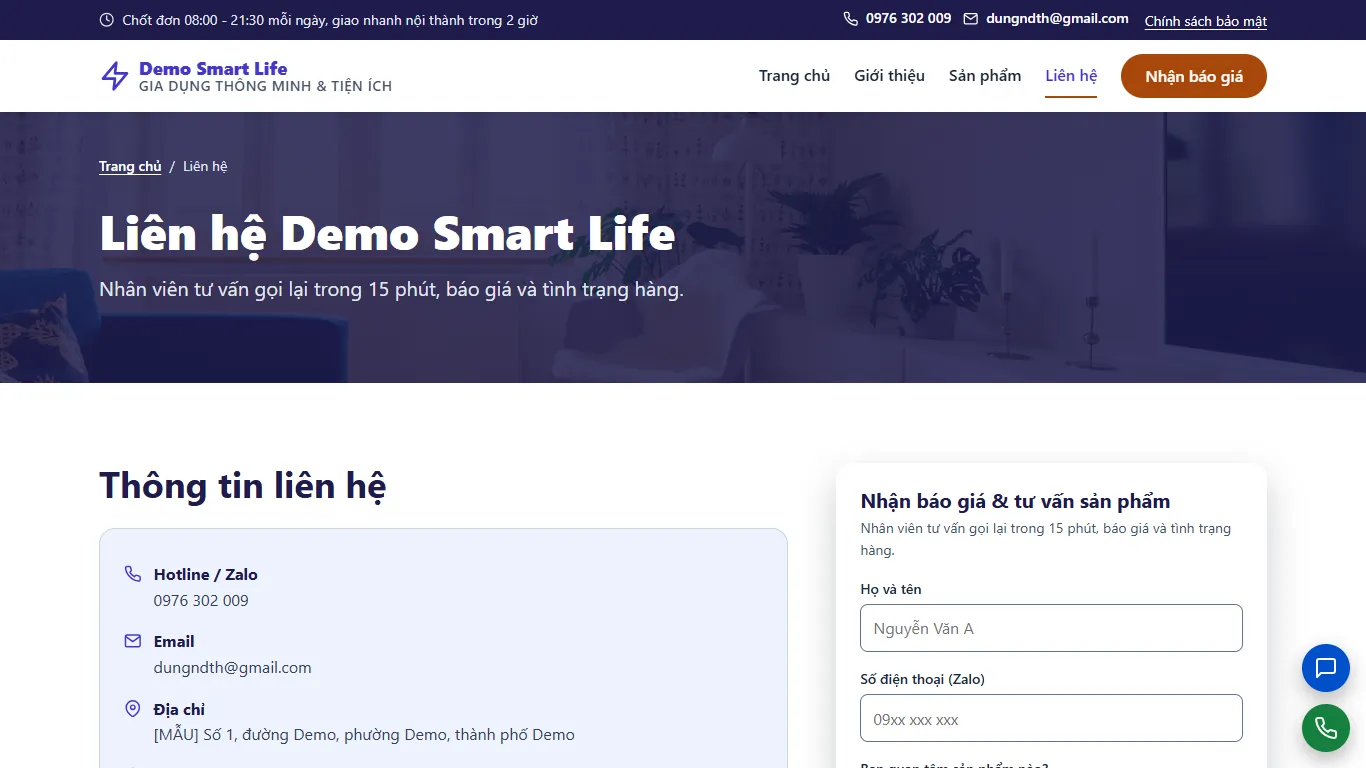Click the Nhận báo giá button
The image size is (1366, 768).
(1194, 76)
